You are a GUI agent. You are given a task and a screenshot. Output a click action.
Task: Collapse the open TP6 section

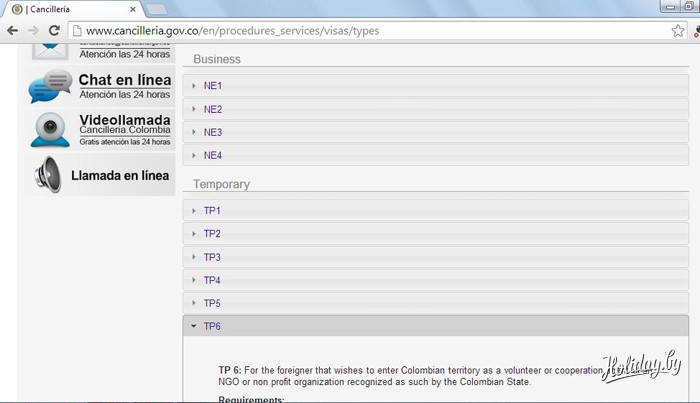click(x=211, y=326)
